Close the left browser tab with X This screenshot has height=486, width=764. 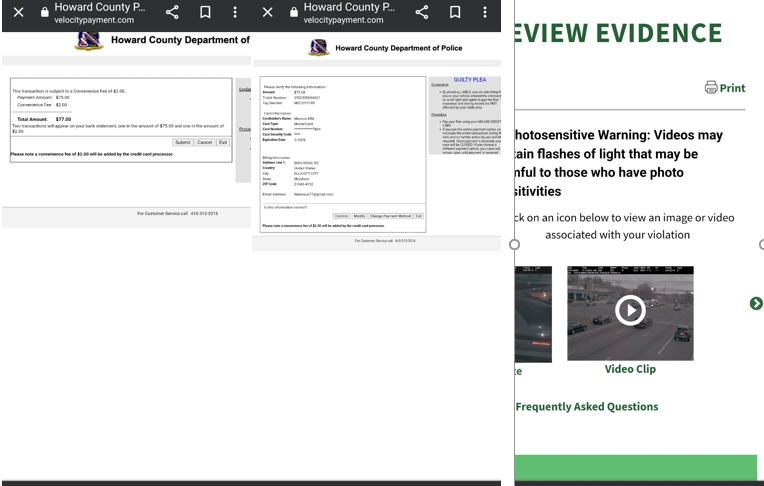[x=19, y=12]
